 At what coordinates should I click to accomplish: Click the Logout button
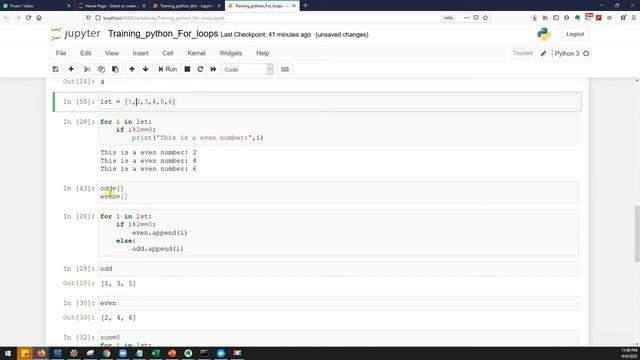pyautogui.click(x=575, y=34)
